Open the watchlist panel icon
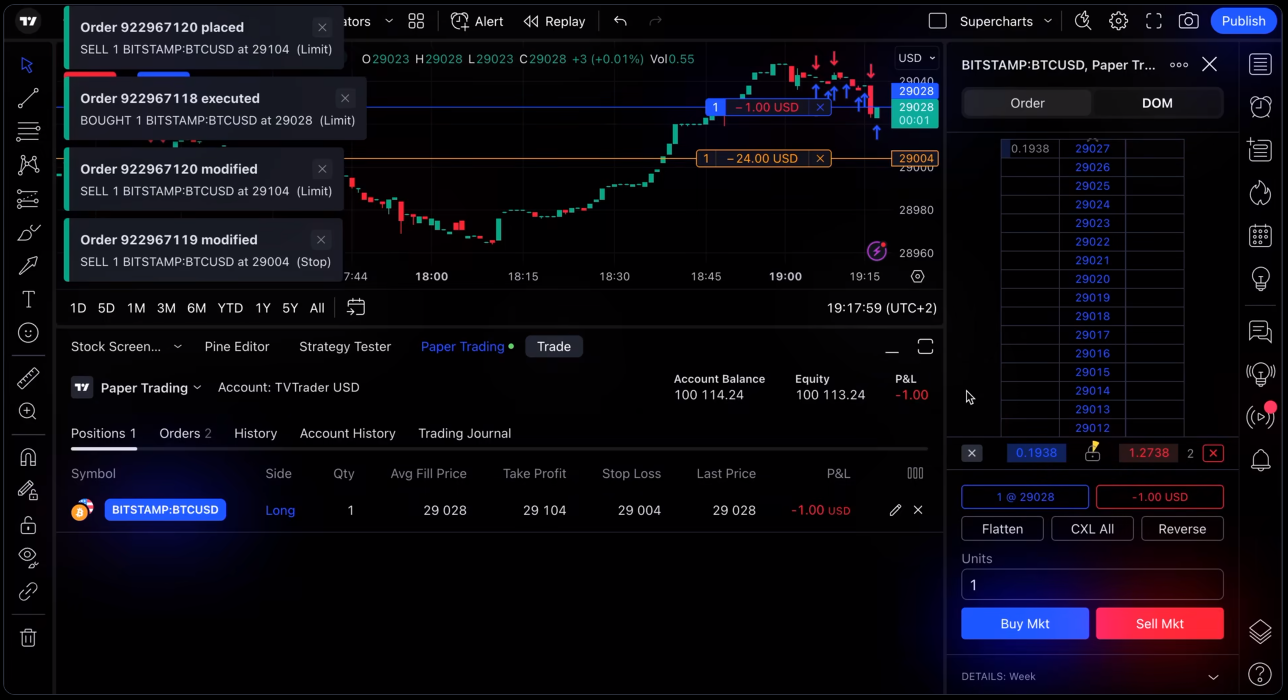1288x700 pixels. pyautogui.click(x=1260, y=65)
